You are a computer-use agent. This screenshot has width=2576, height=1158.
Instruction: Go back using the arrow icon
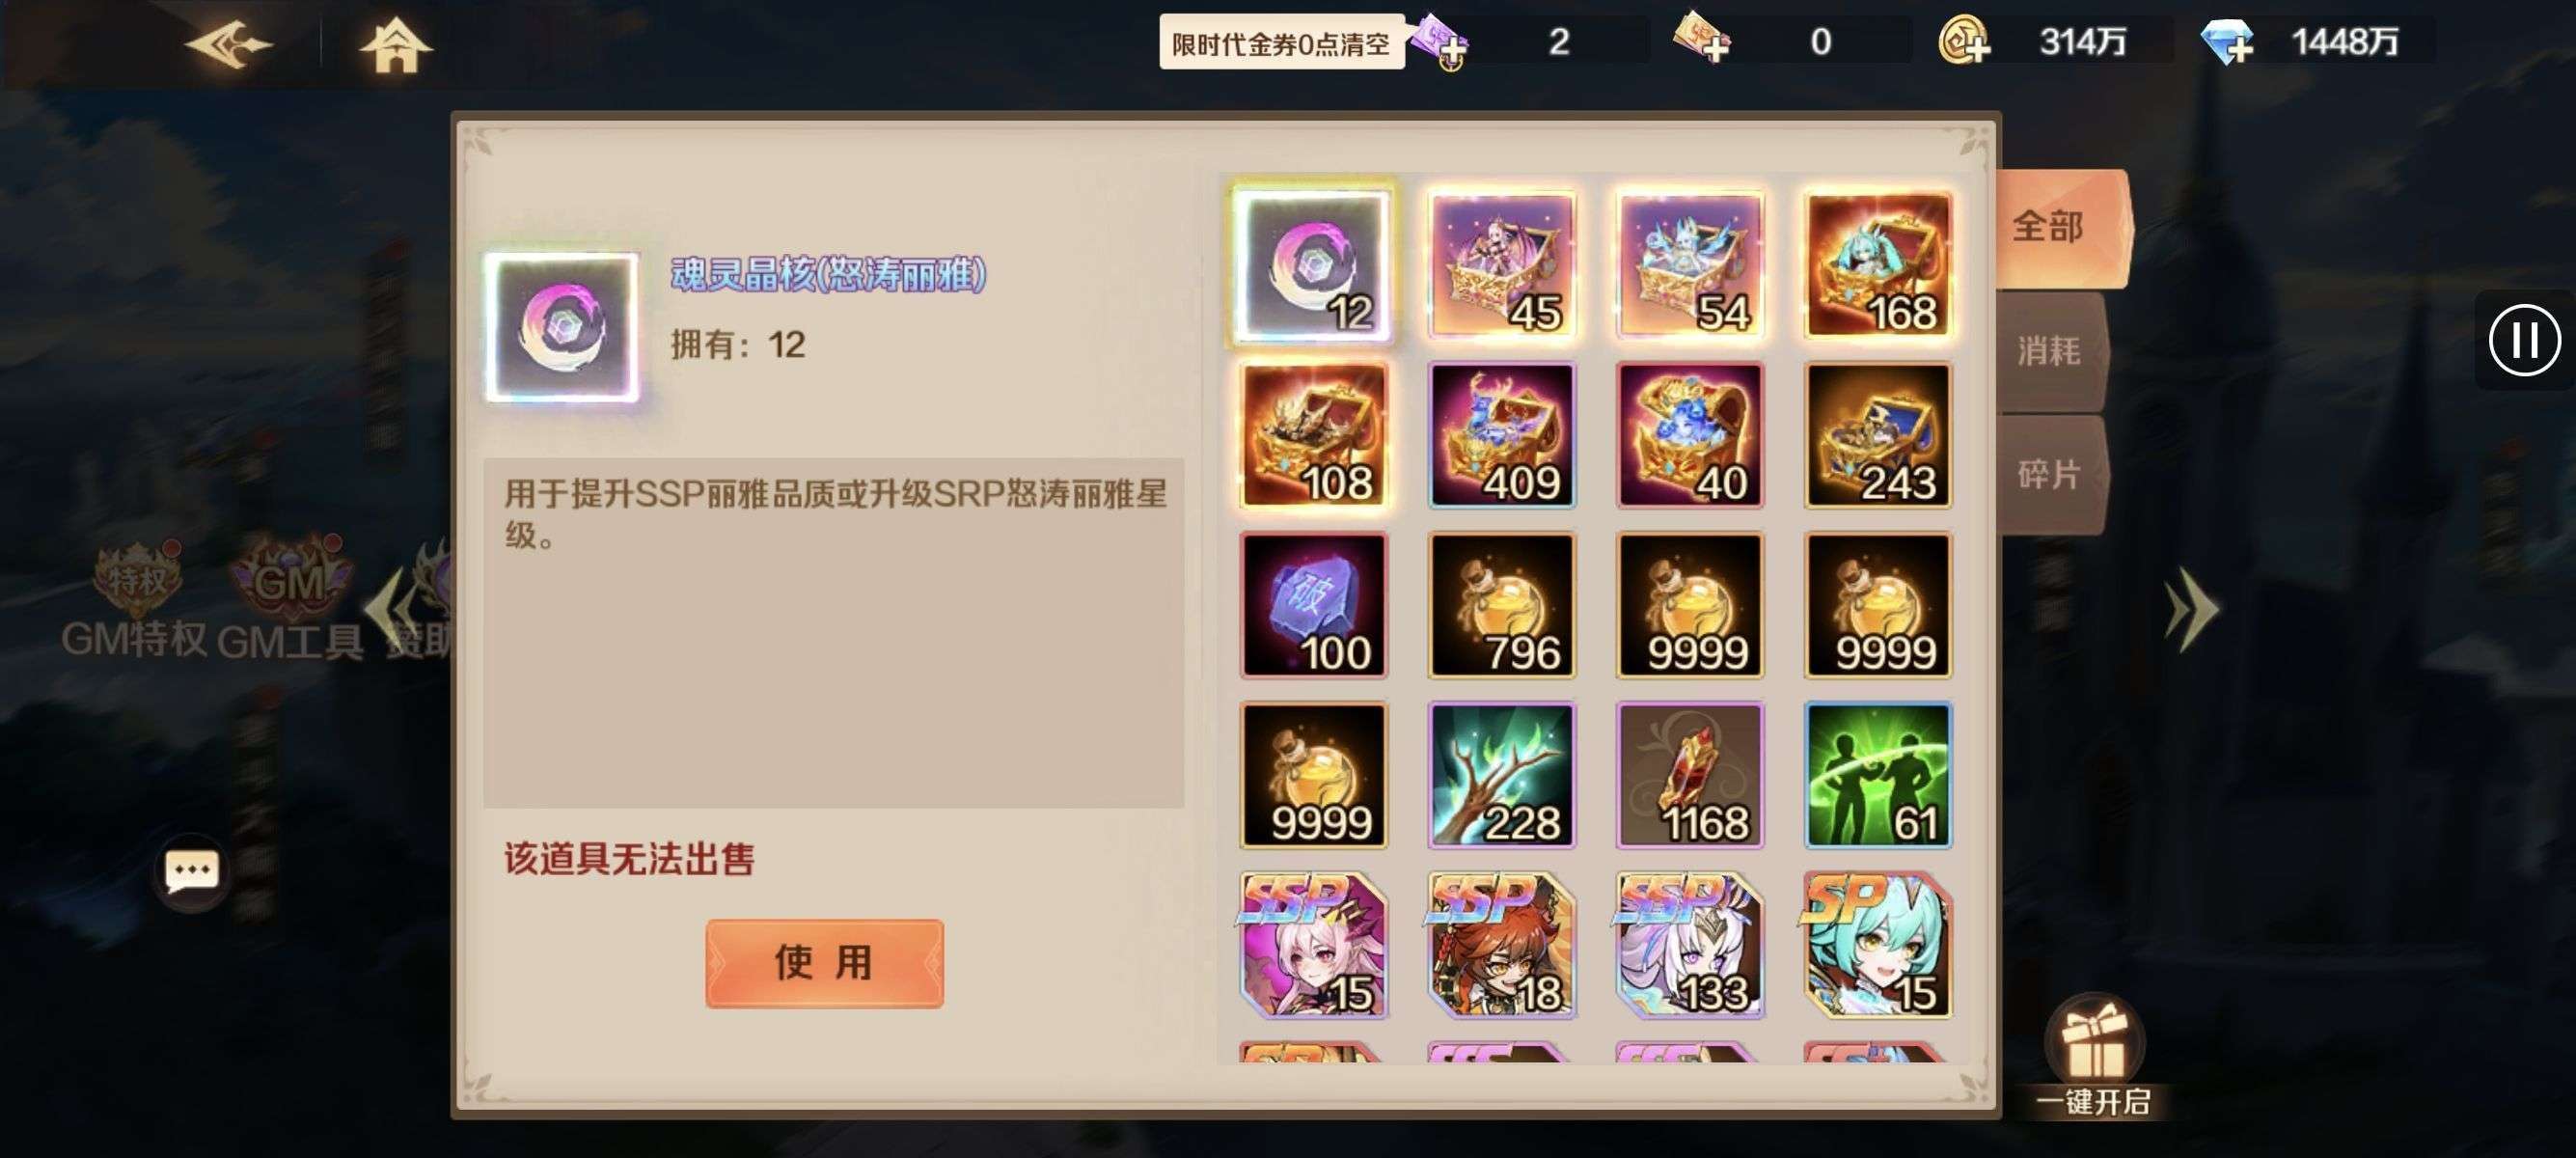229,43
